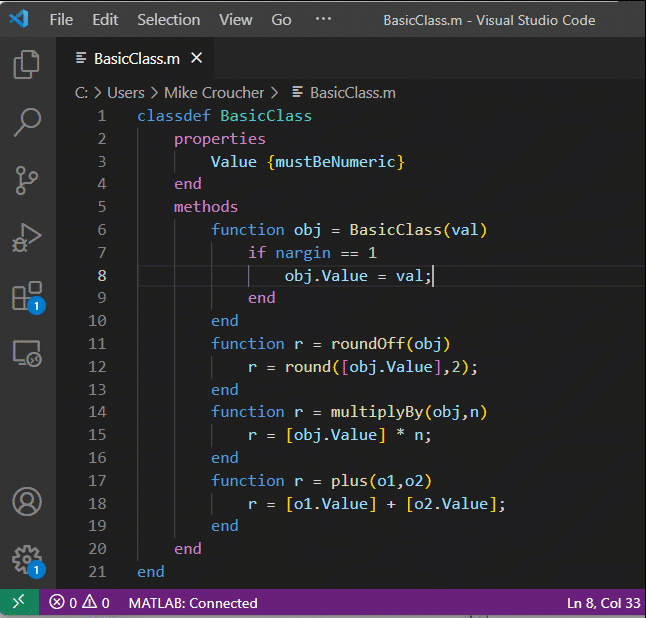Image resolution: width=646 pixels, height=618 pixels.
Task: Click the errors and warnings count
Action: pos(80,603)
